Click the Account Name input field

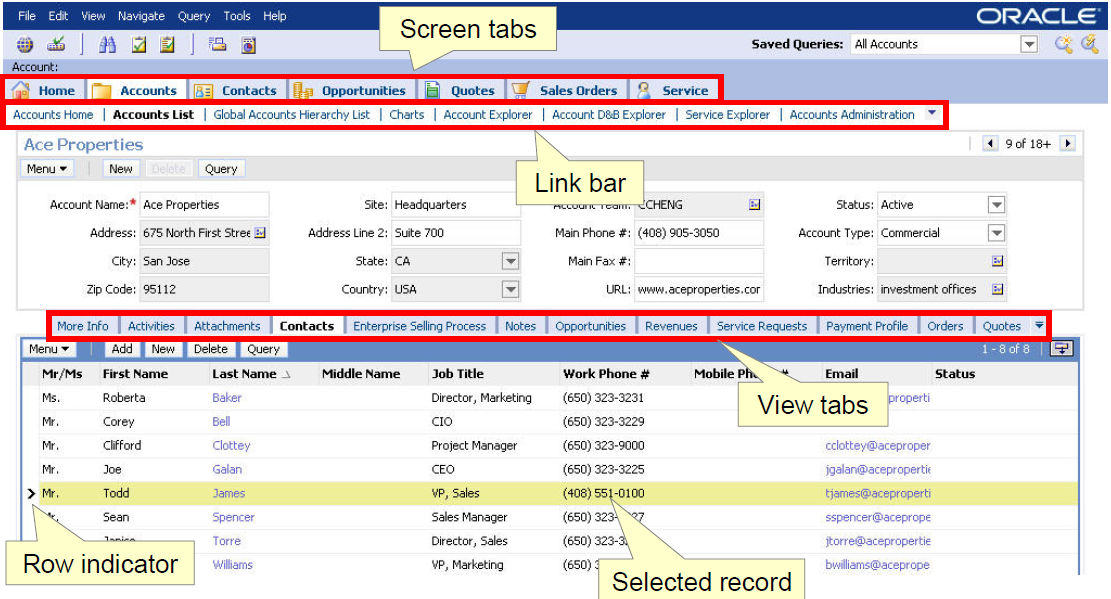(x=204, y=204)
